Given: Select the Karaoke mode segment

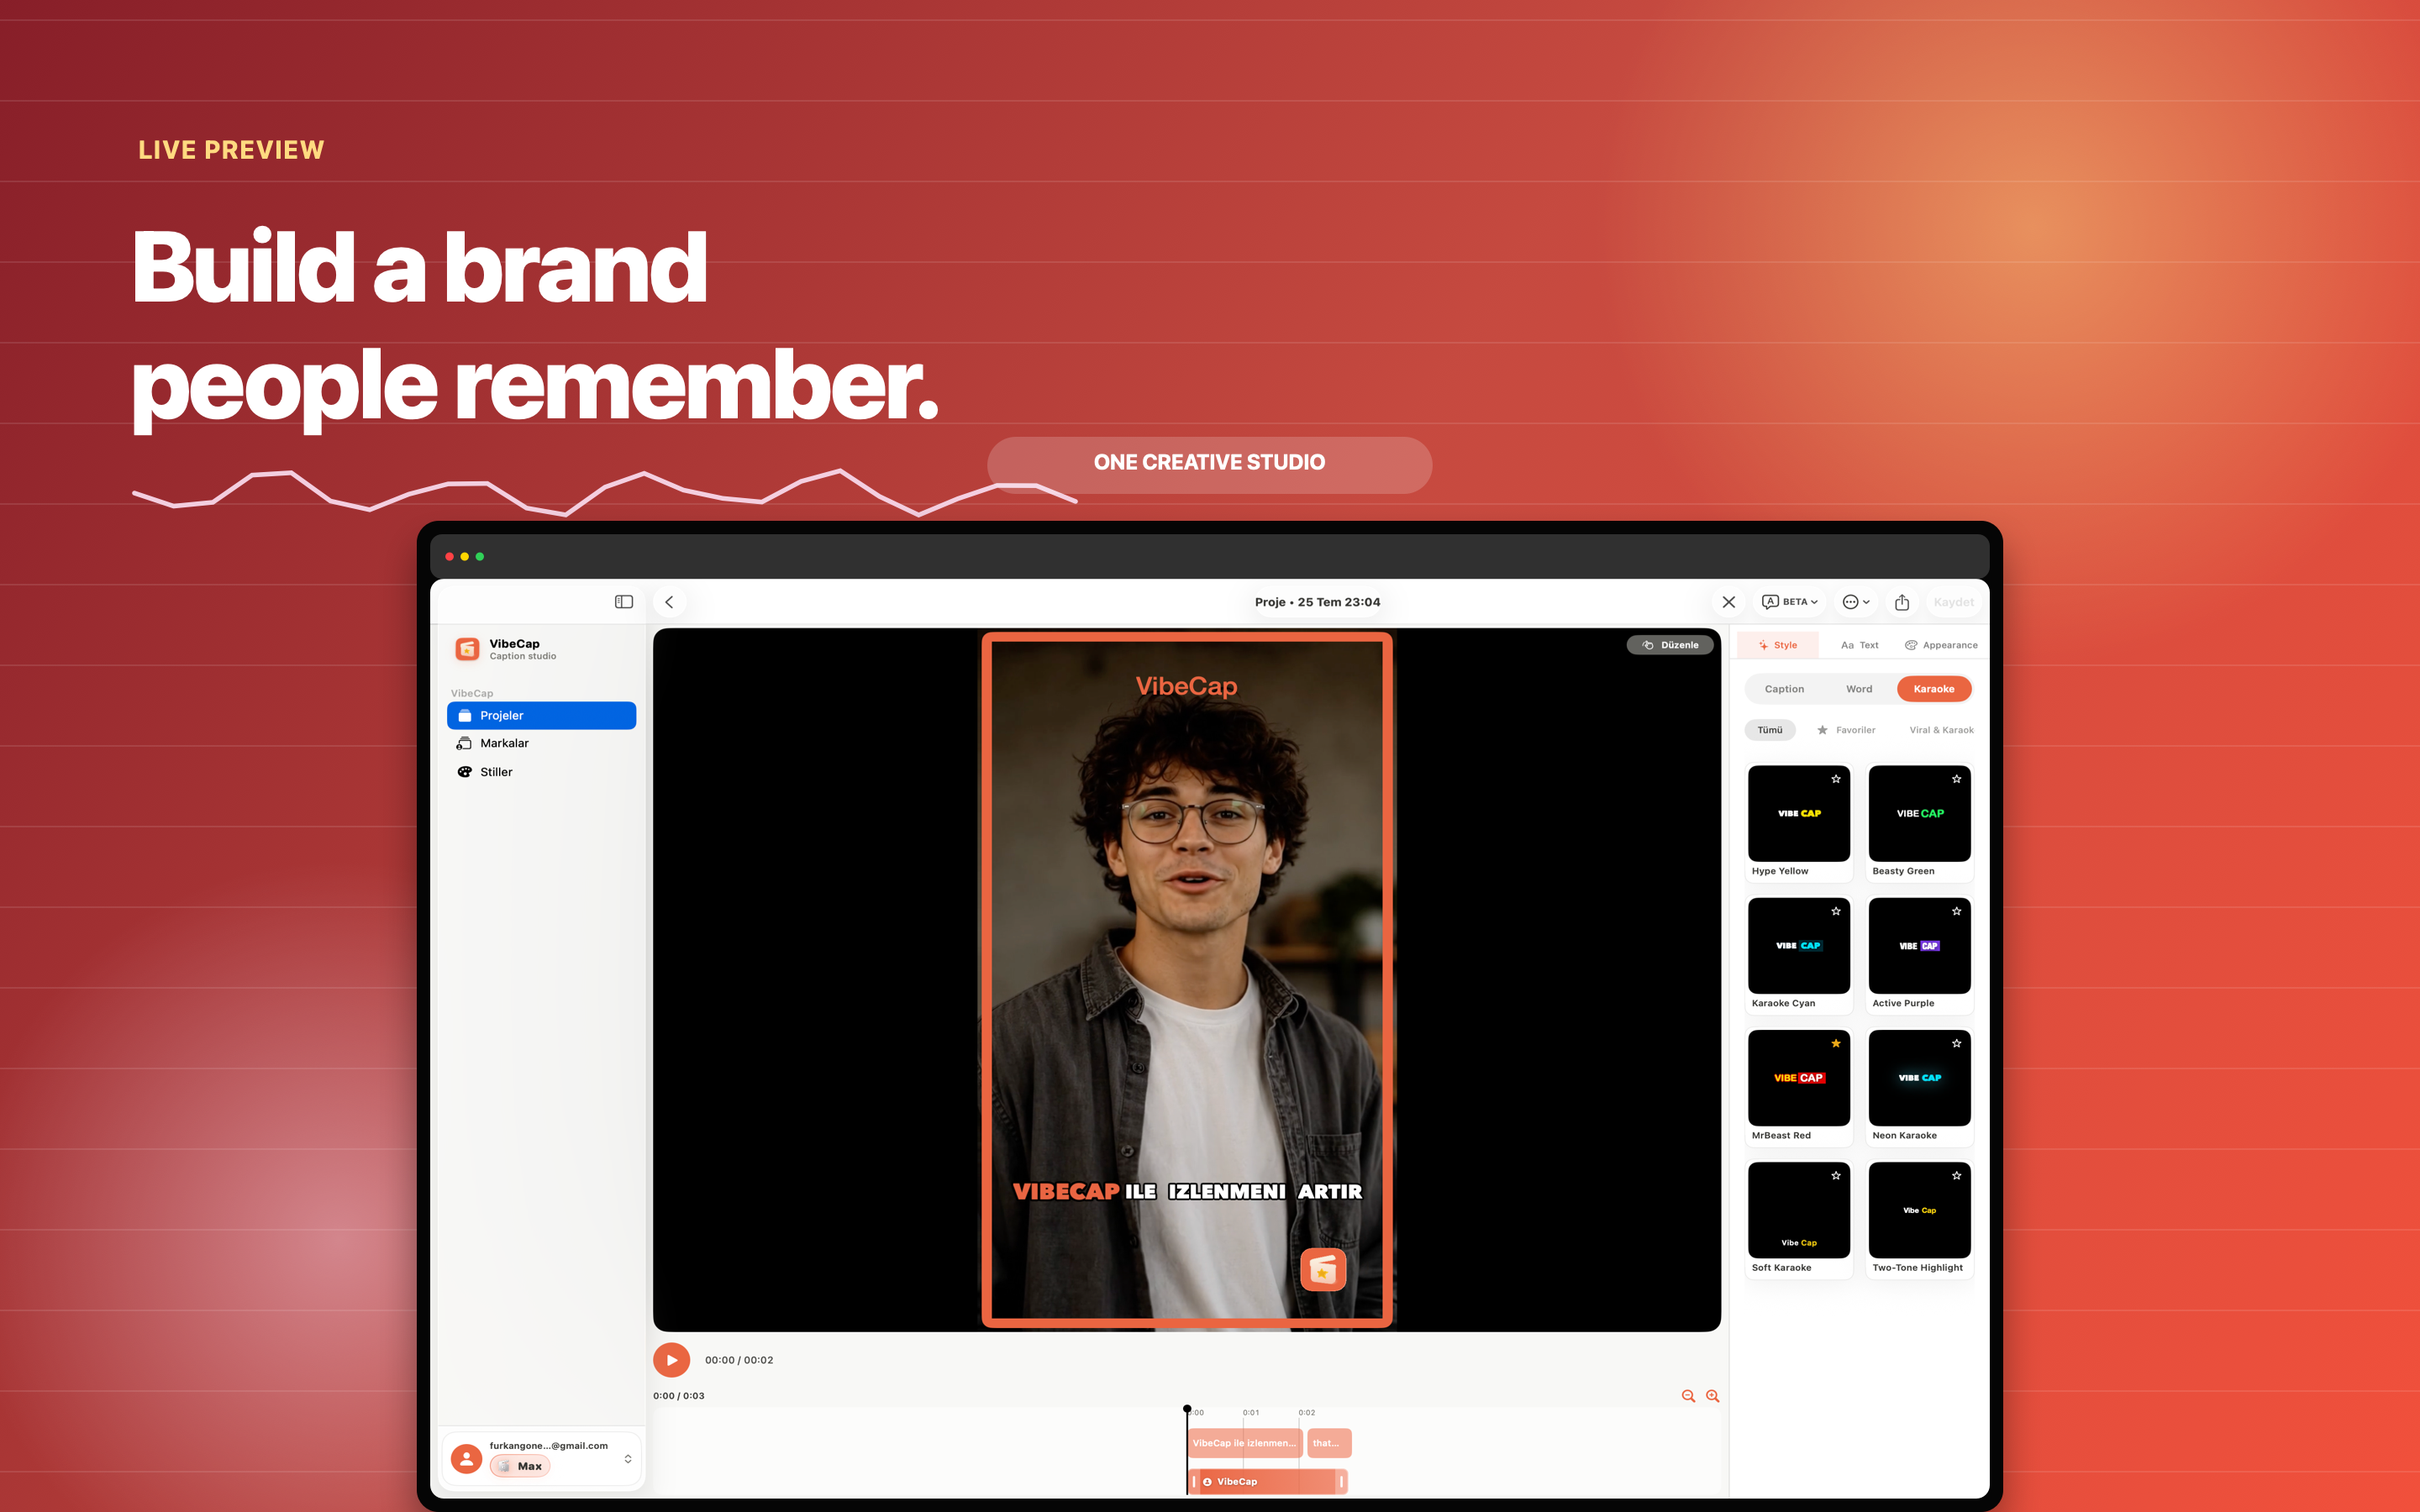Looking at the screenshot, I should point(1934,689).
